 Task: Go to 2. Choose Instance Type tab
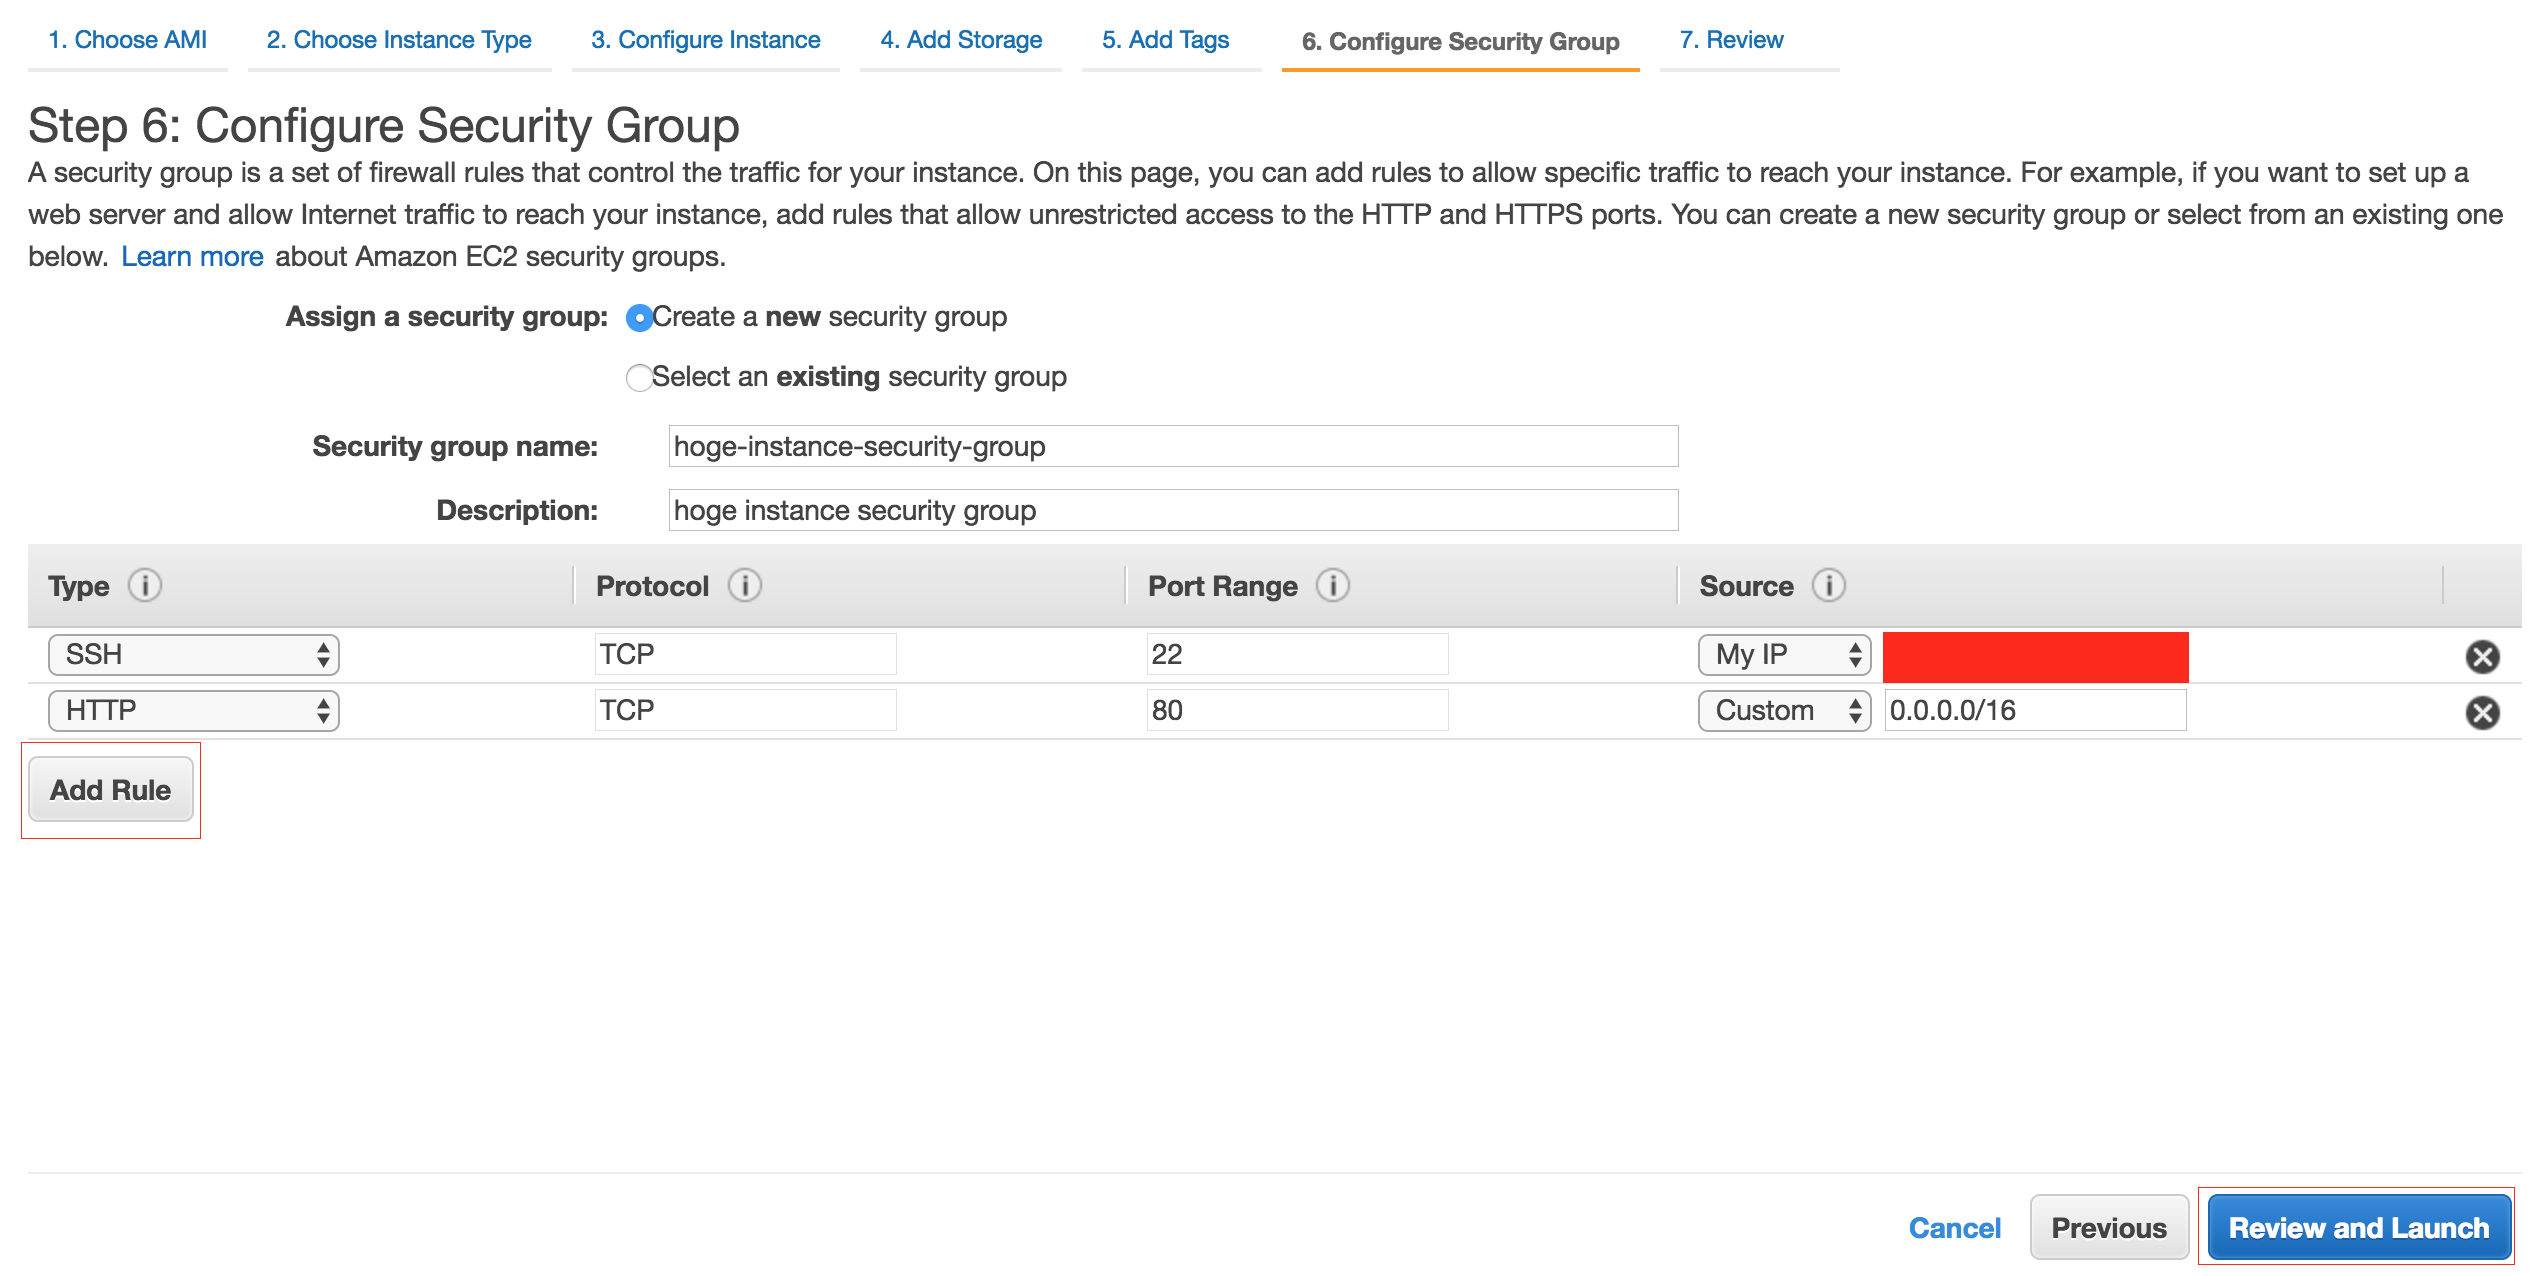click(399, 40)
